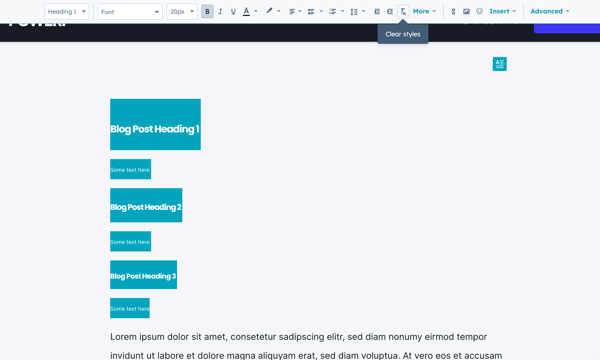The height and width of the screenshot is (360, 600).
Task: Click 'Some text here' under Heading 3
Action: point(130,308)
